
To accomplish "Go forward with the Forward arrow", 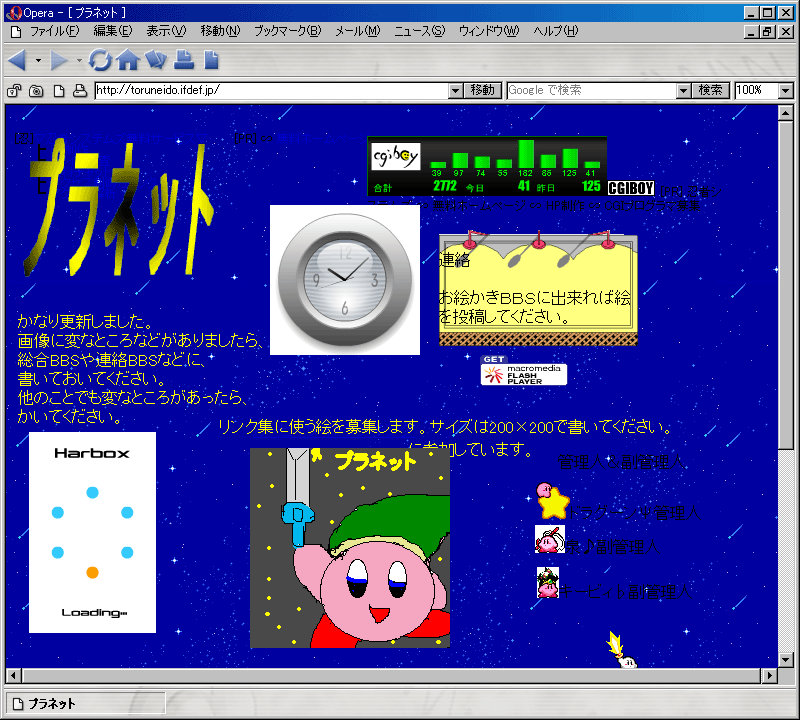I will (58, 60).
